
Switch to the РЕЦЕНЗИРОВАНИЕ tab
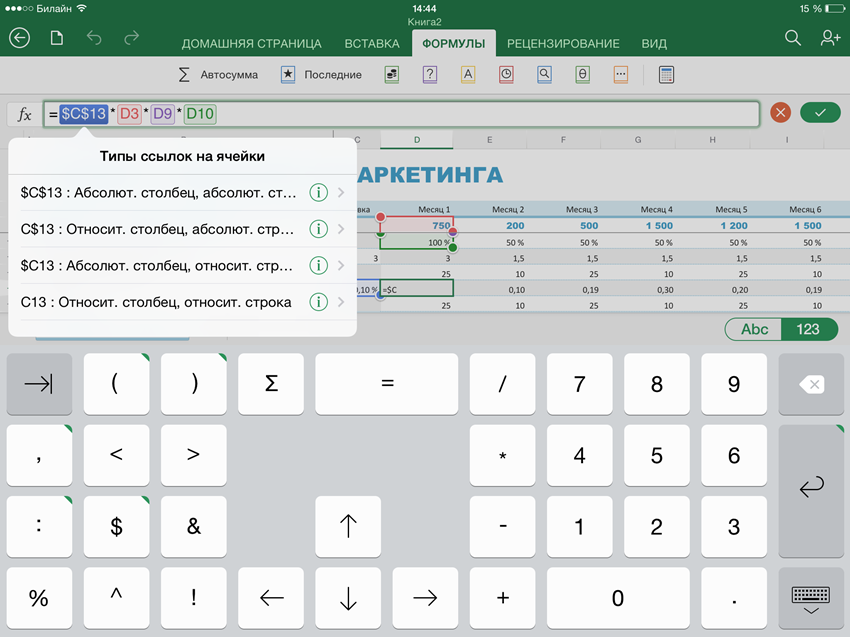[563, 43]
